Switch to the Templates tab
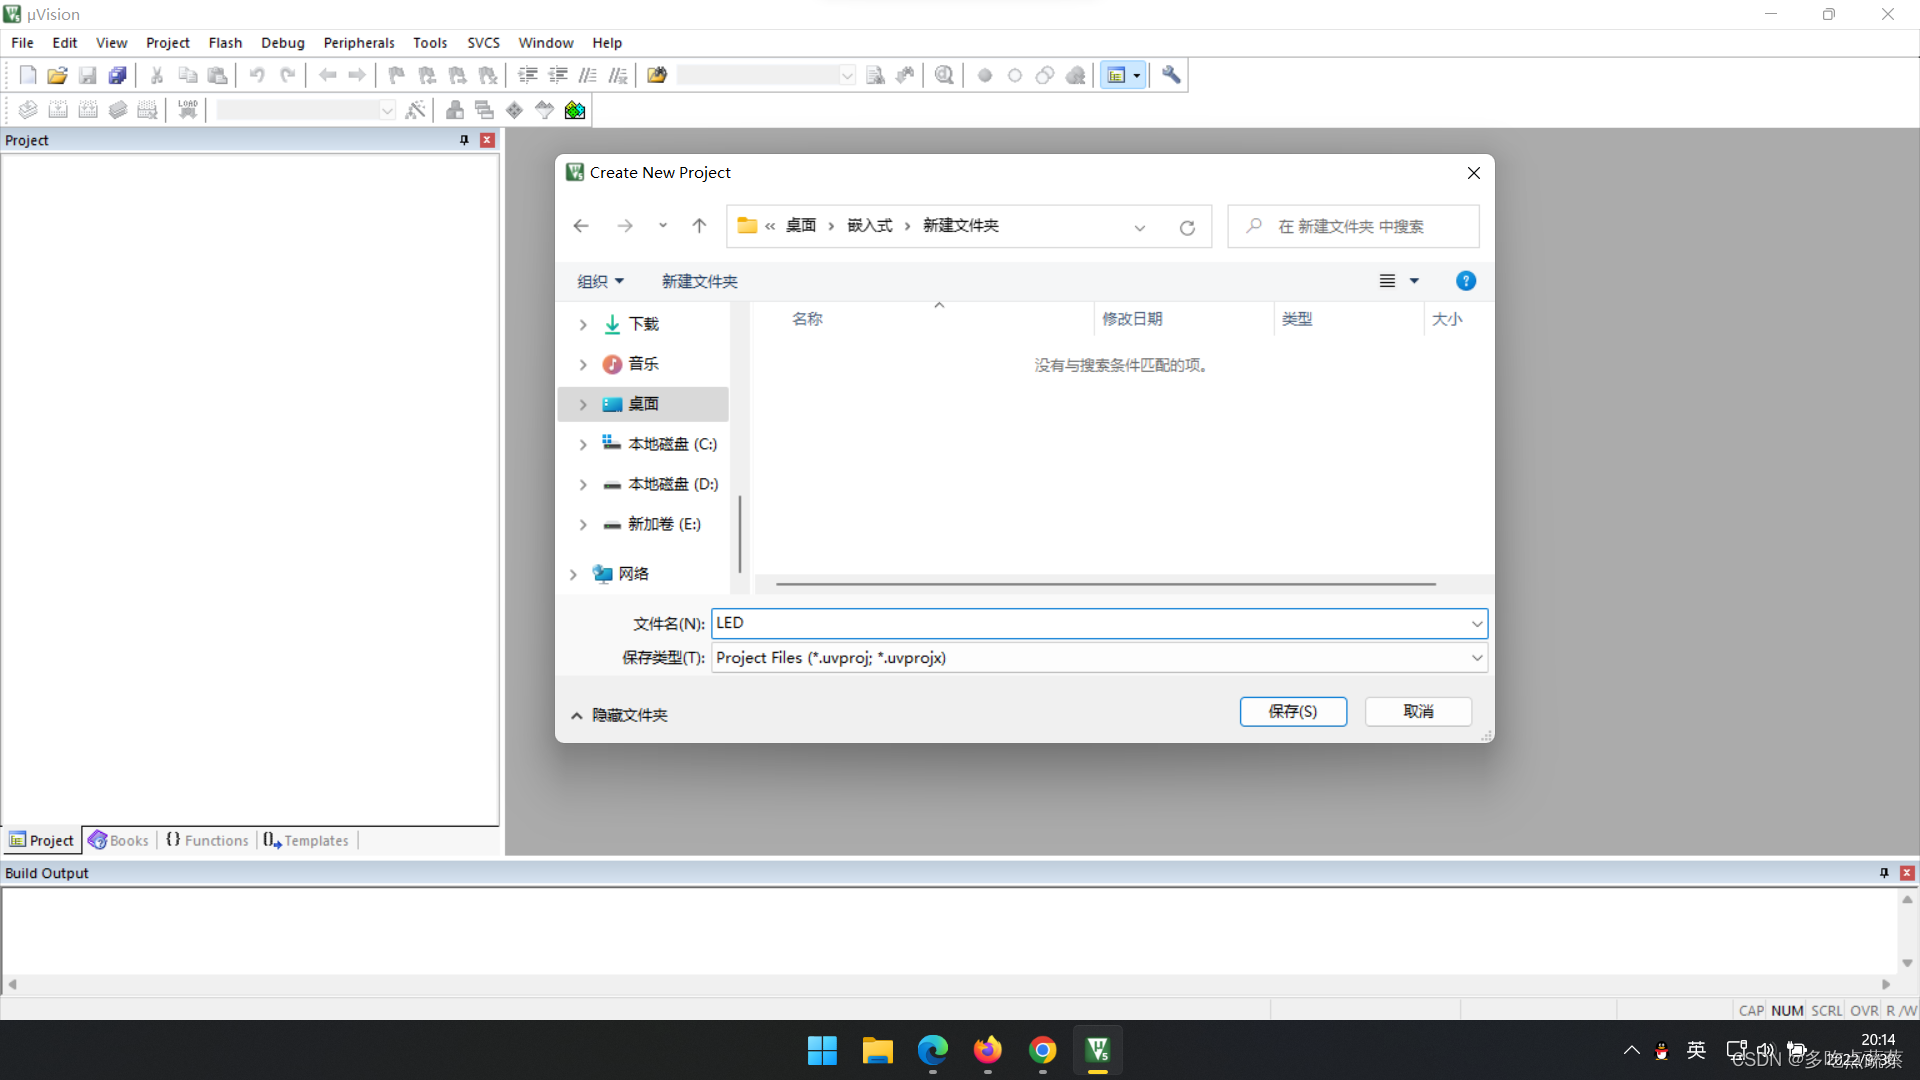This screenshot has height=1080, width=1920. tap(314, 840)
